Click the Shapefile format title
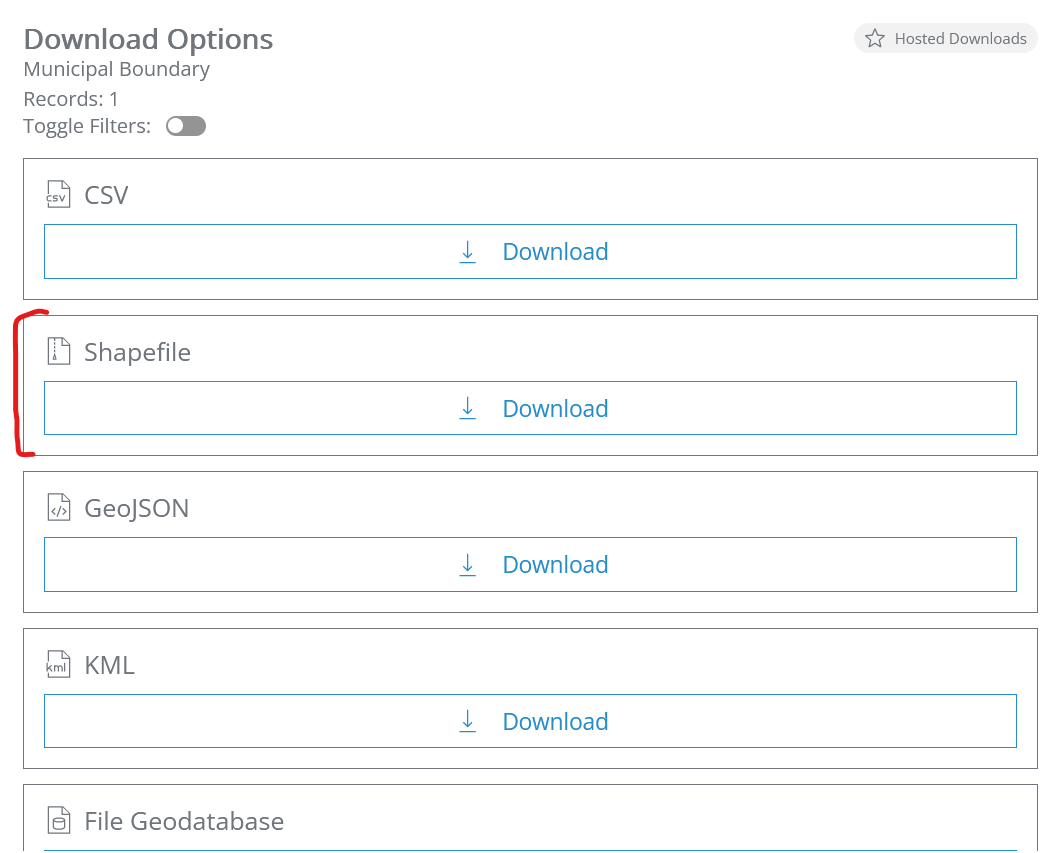Screen dimensions: 1055x853 pyautogui.click(x=137, y=352)
